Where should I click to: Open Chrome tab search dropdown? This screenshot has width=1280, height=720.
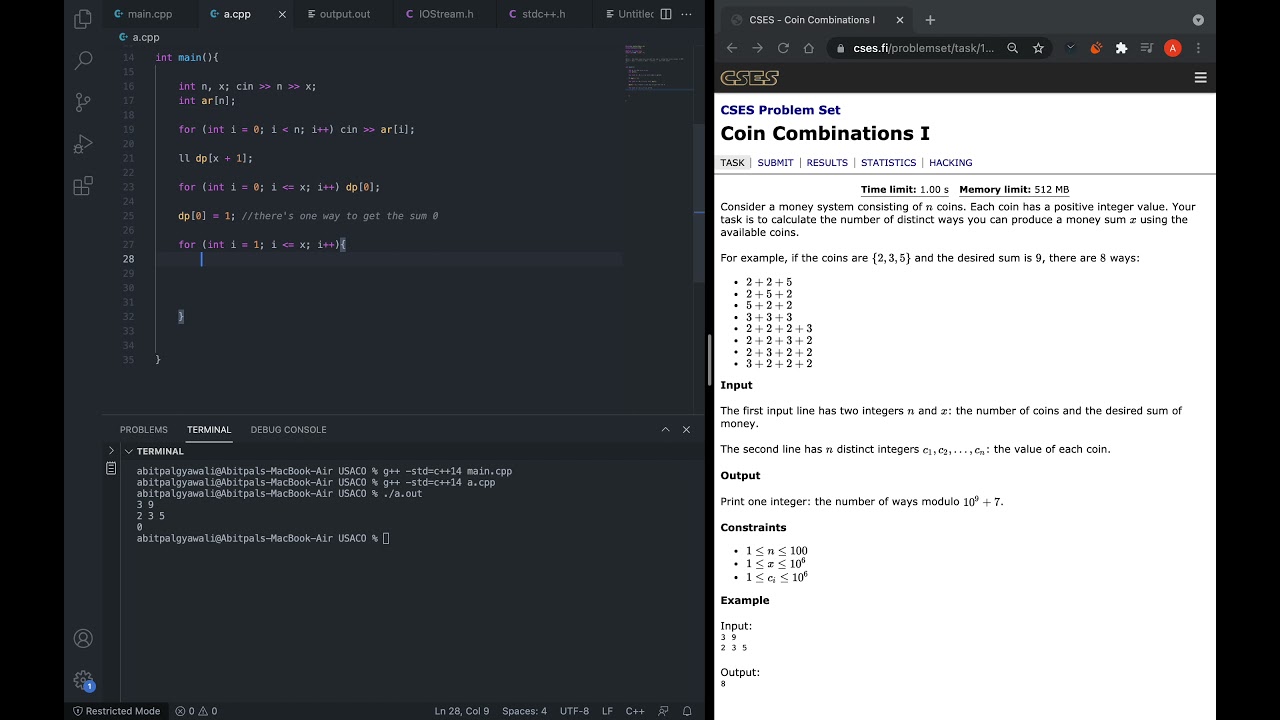pos(1198,20)
